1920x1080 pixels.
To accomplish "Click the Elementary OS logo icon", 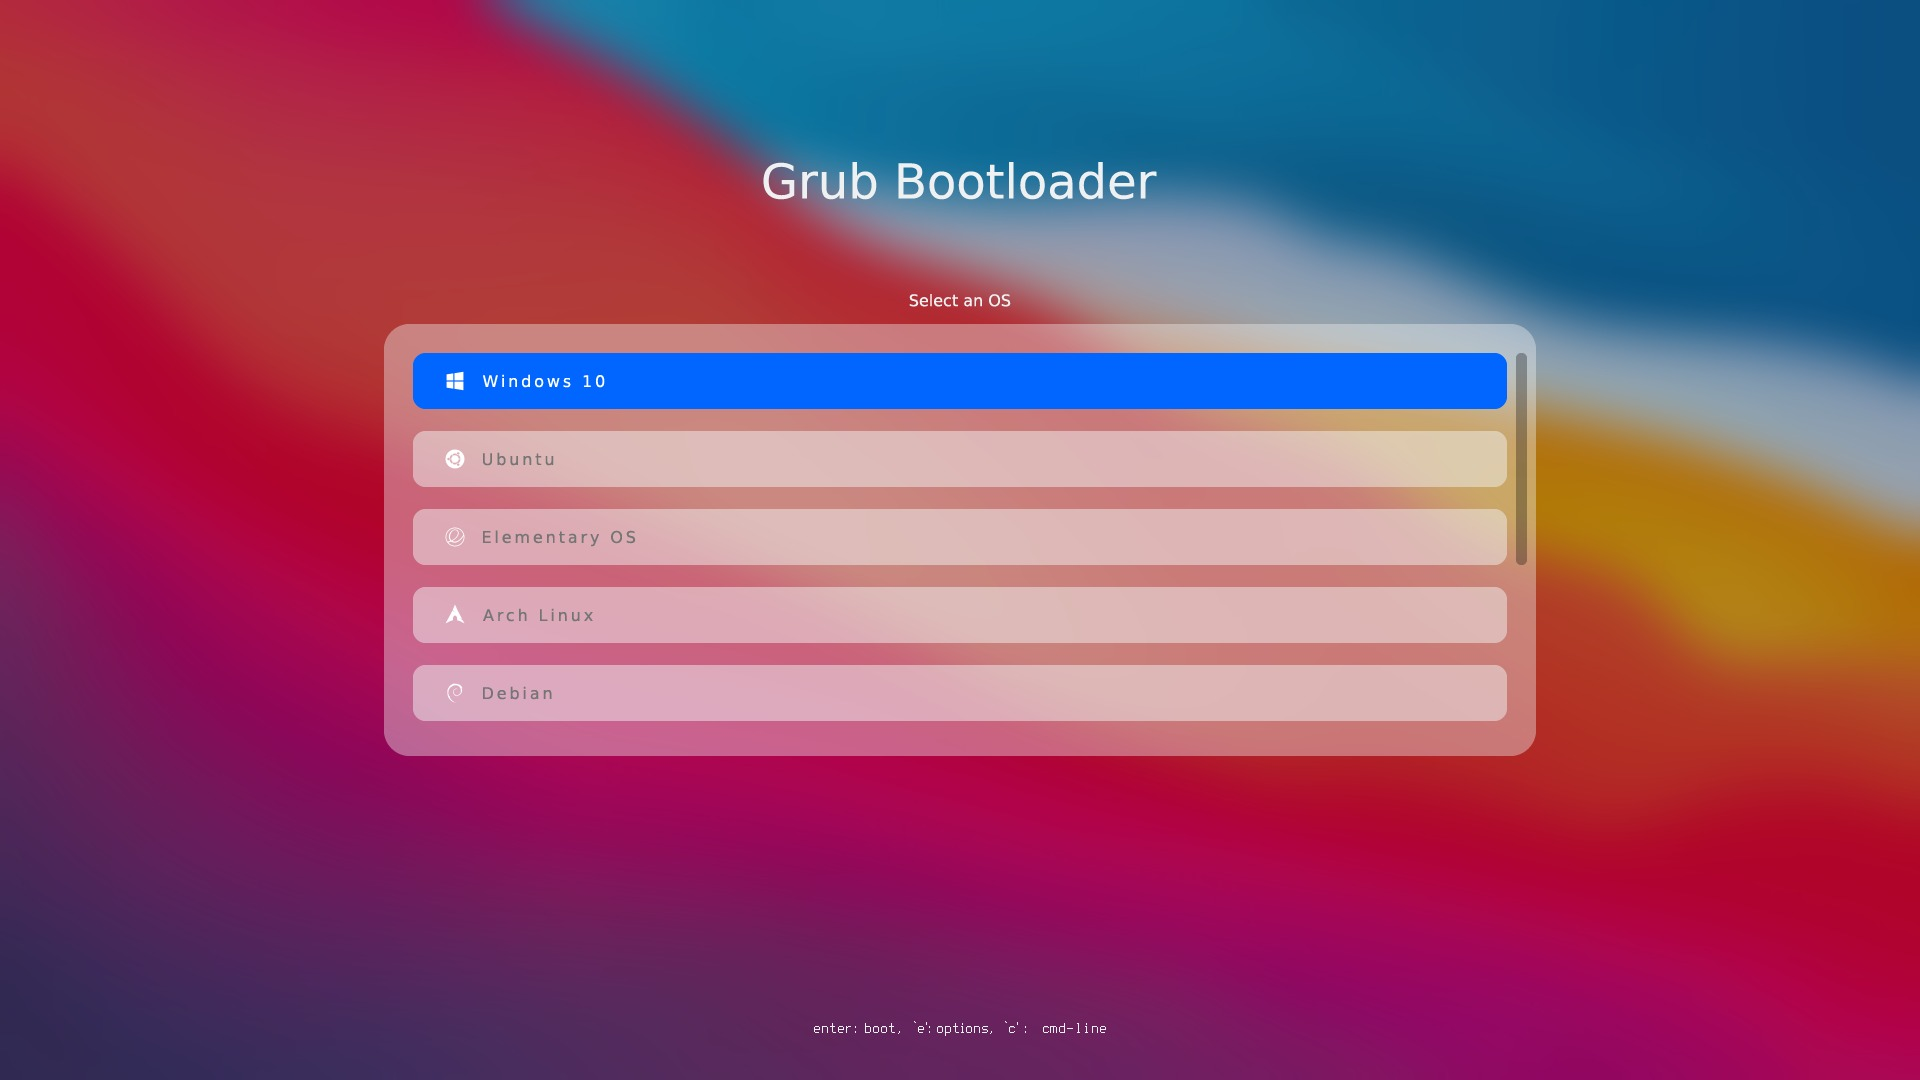I will point(455,537).
